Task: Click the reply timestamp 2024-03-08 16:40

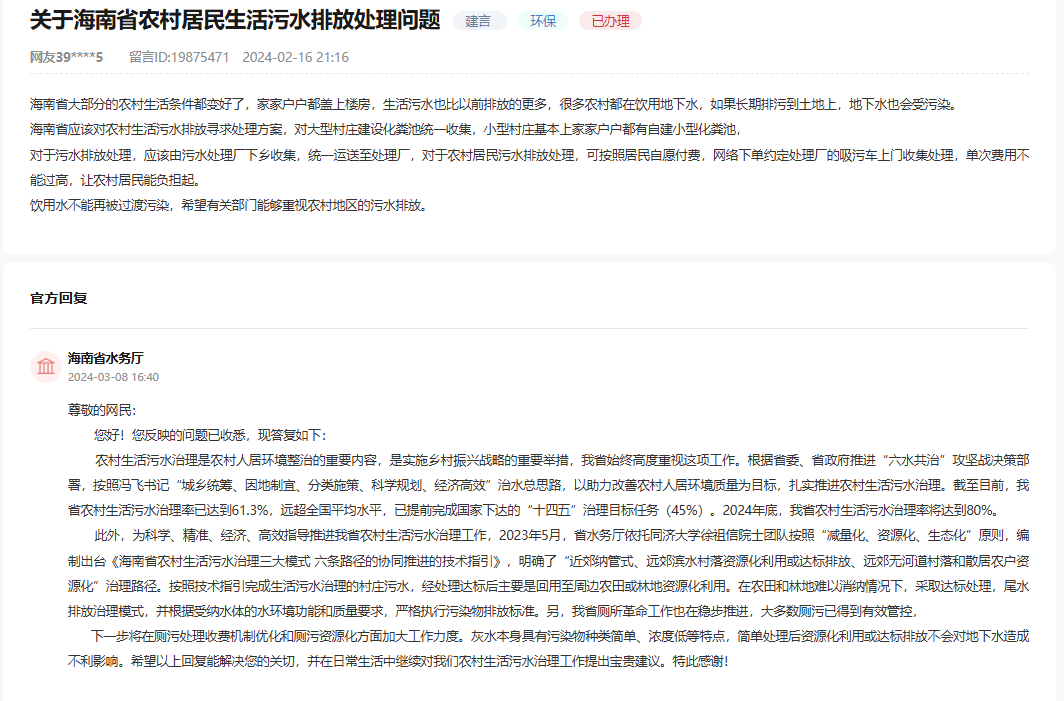Action: coord(113,377)
